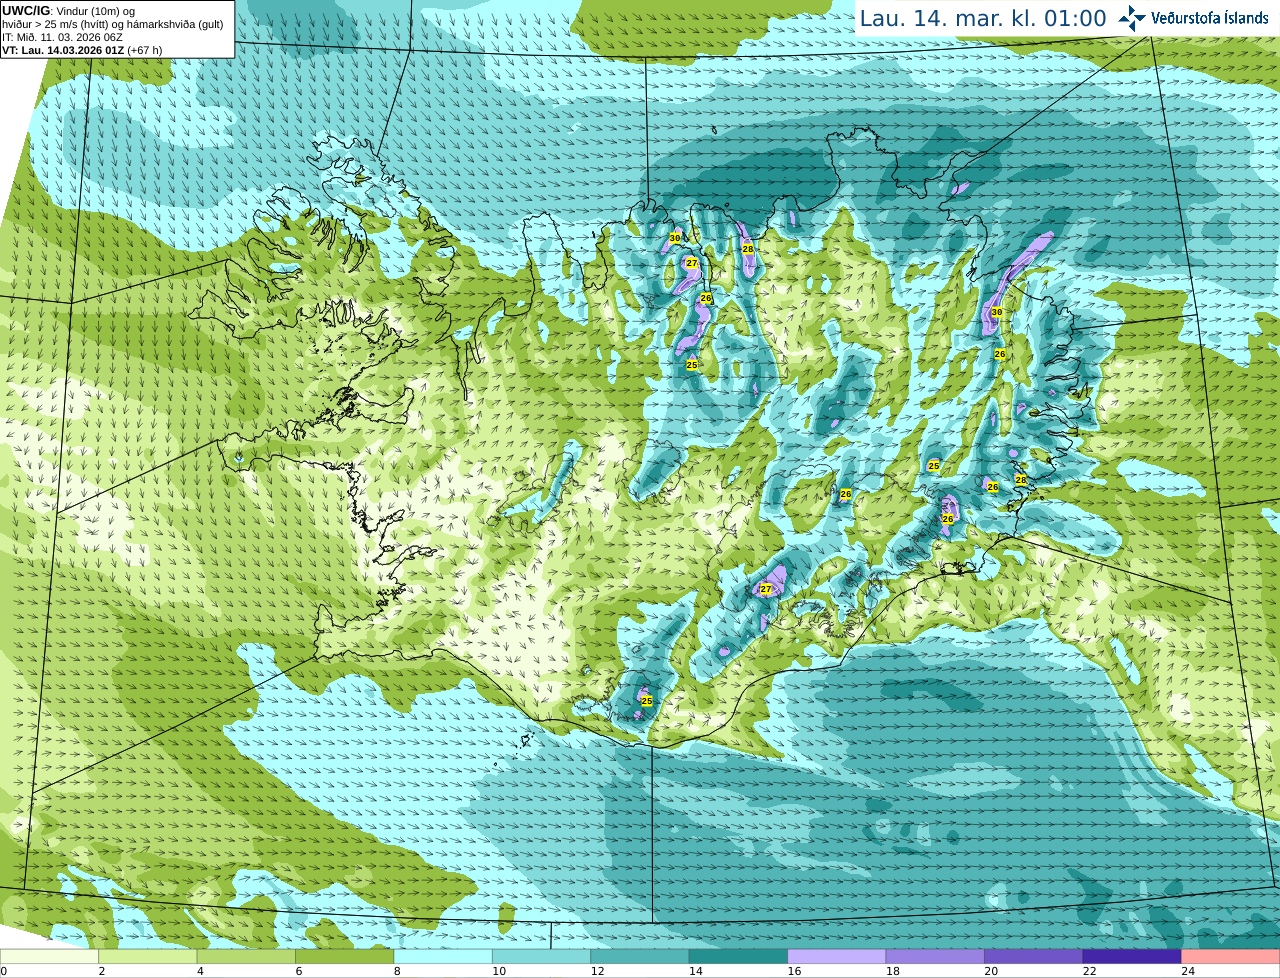
Task: Pick the 6–8 m/s olive green legend swatch
Action: point(344,956)
